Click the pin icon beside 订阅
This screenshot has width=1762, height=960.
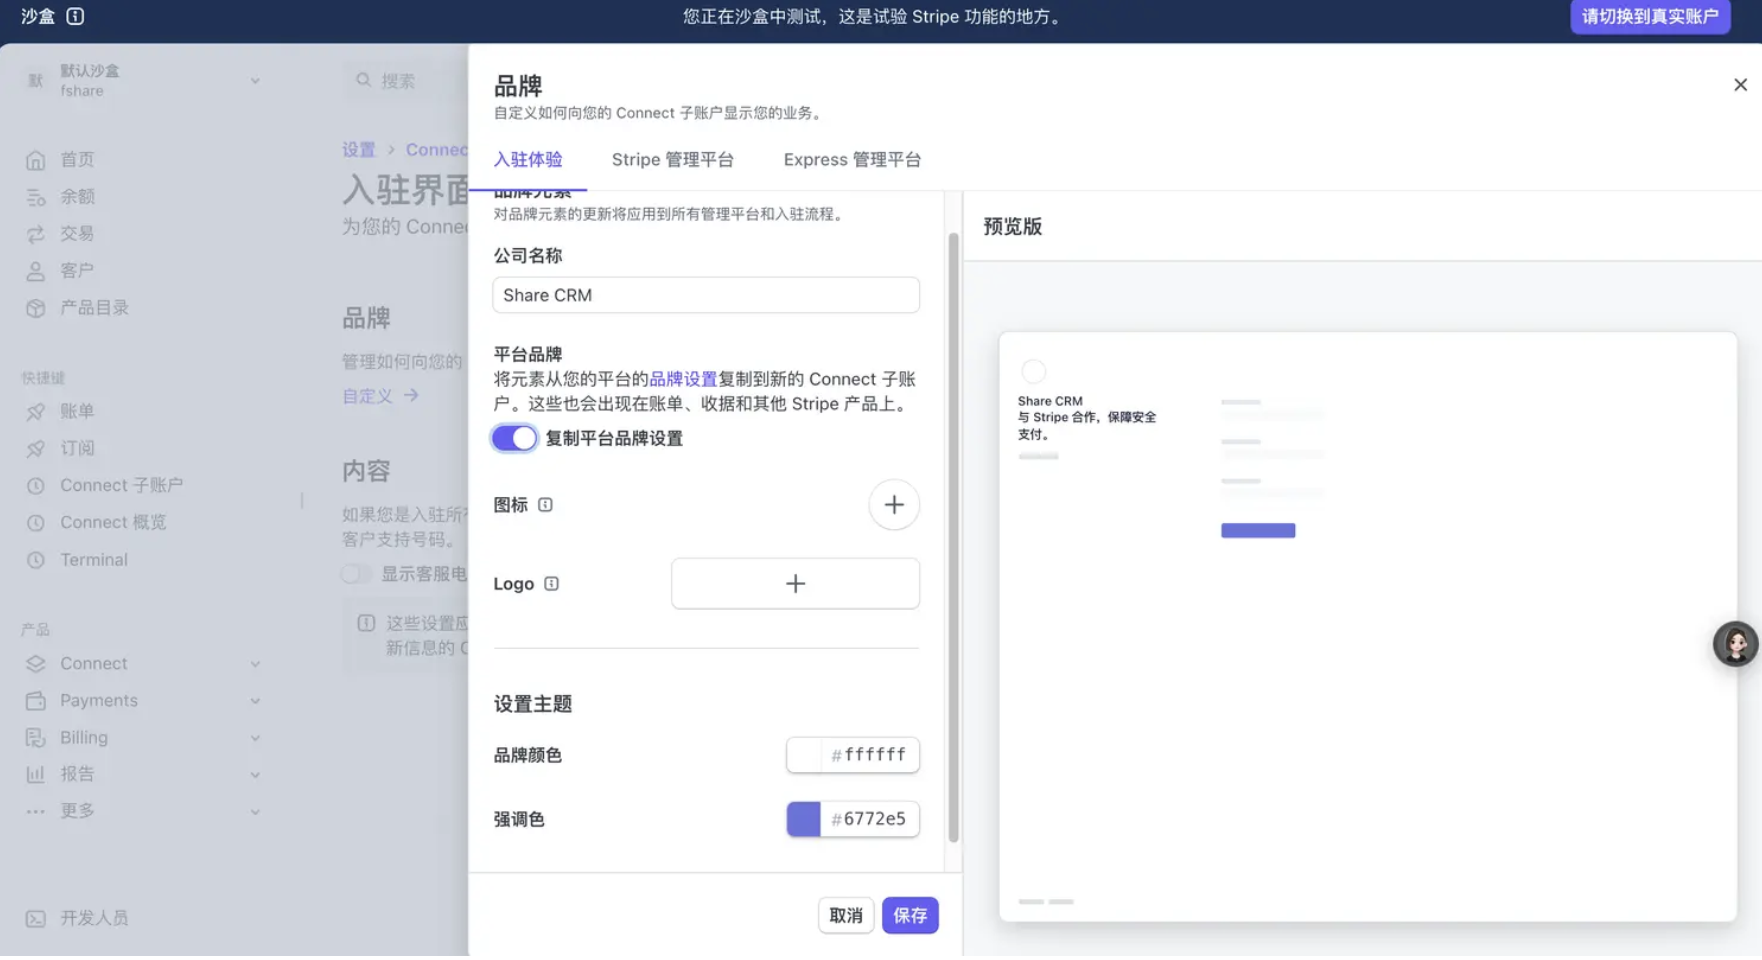point(36,449)
